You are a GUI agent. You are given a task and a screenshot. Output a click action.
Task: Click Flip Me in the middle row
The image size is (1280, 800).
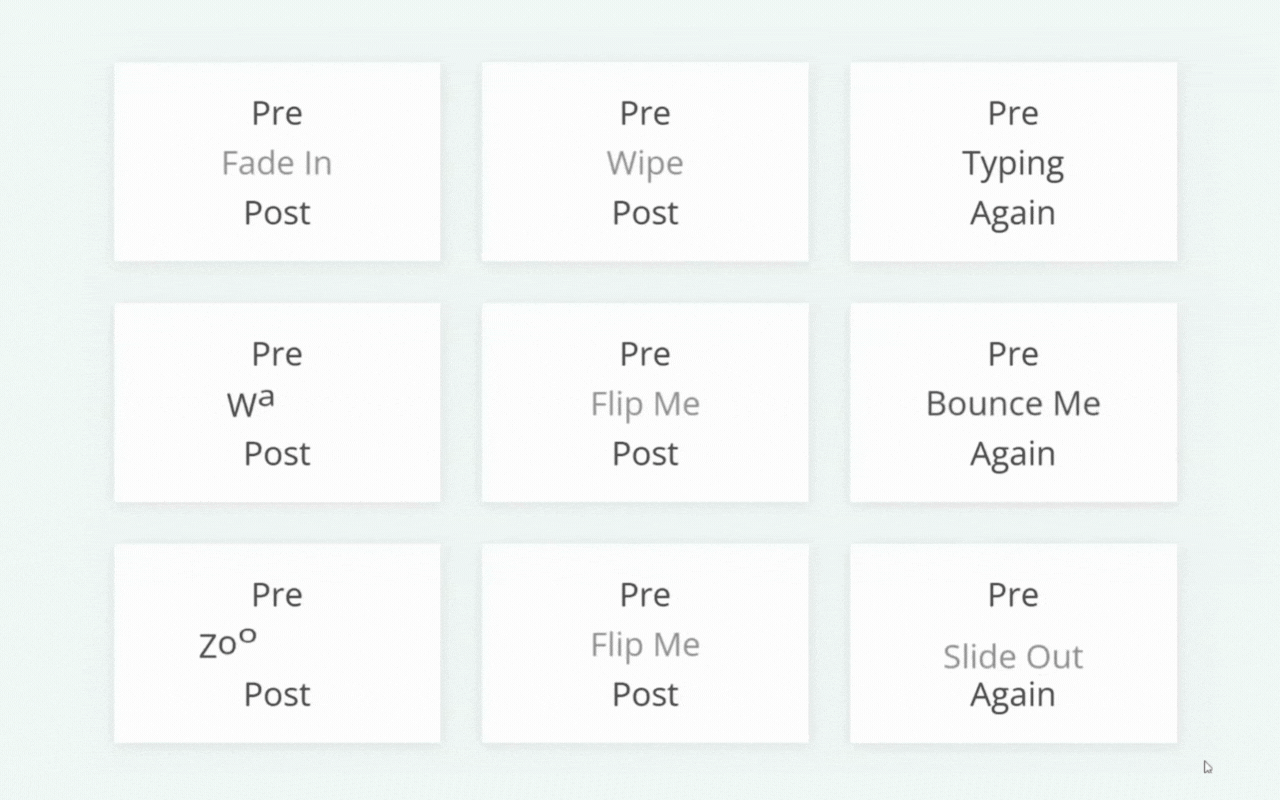645,404
